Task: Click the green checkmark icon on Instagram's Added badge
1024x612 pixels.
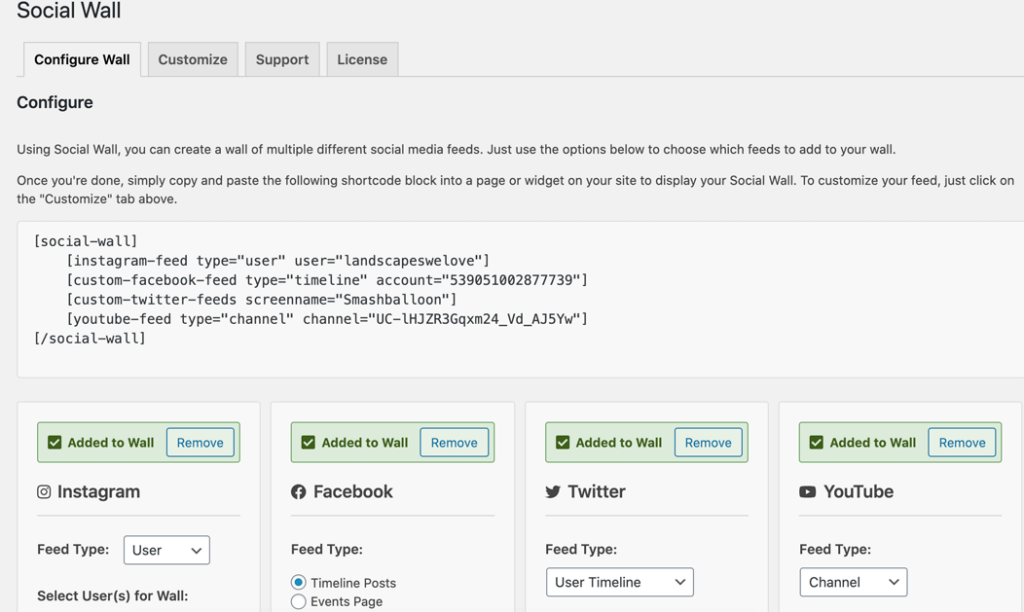Action: pyautogui.click(x=55, y=442)
